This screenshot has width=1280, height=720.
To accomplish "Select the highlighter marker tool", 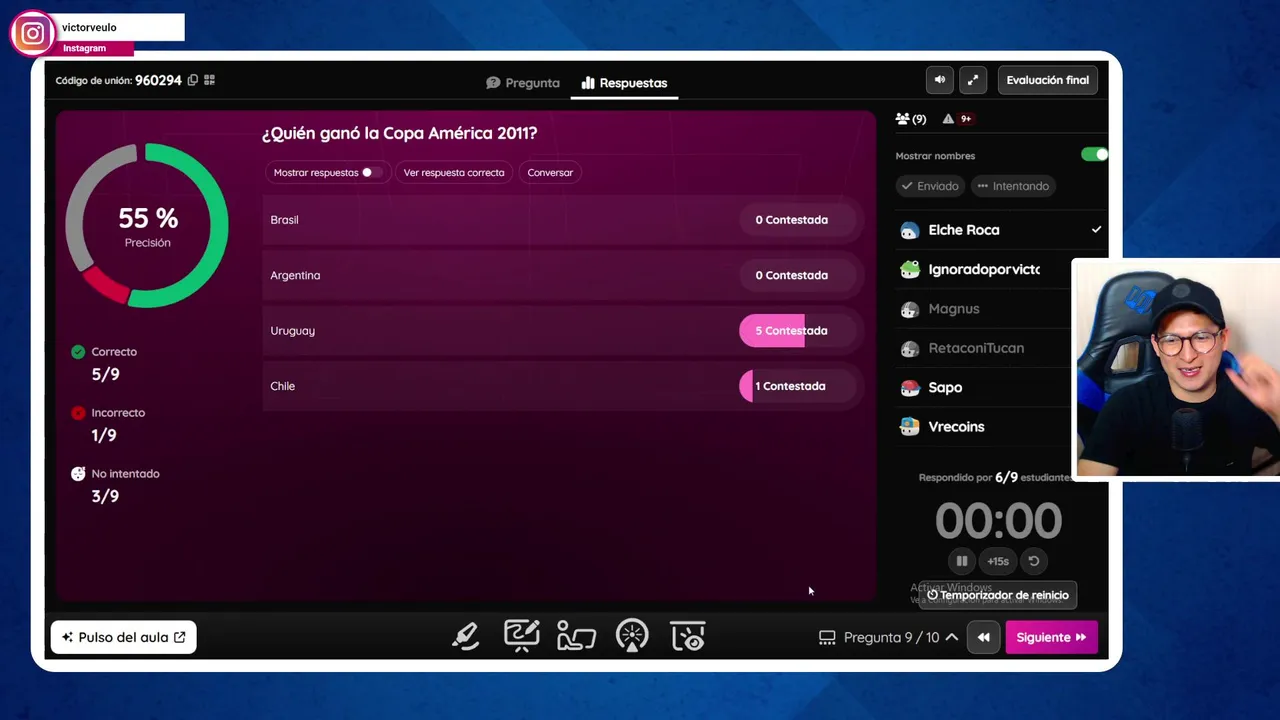I will point(466,636).
